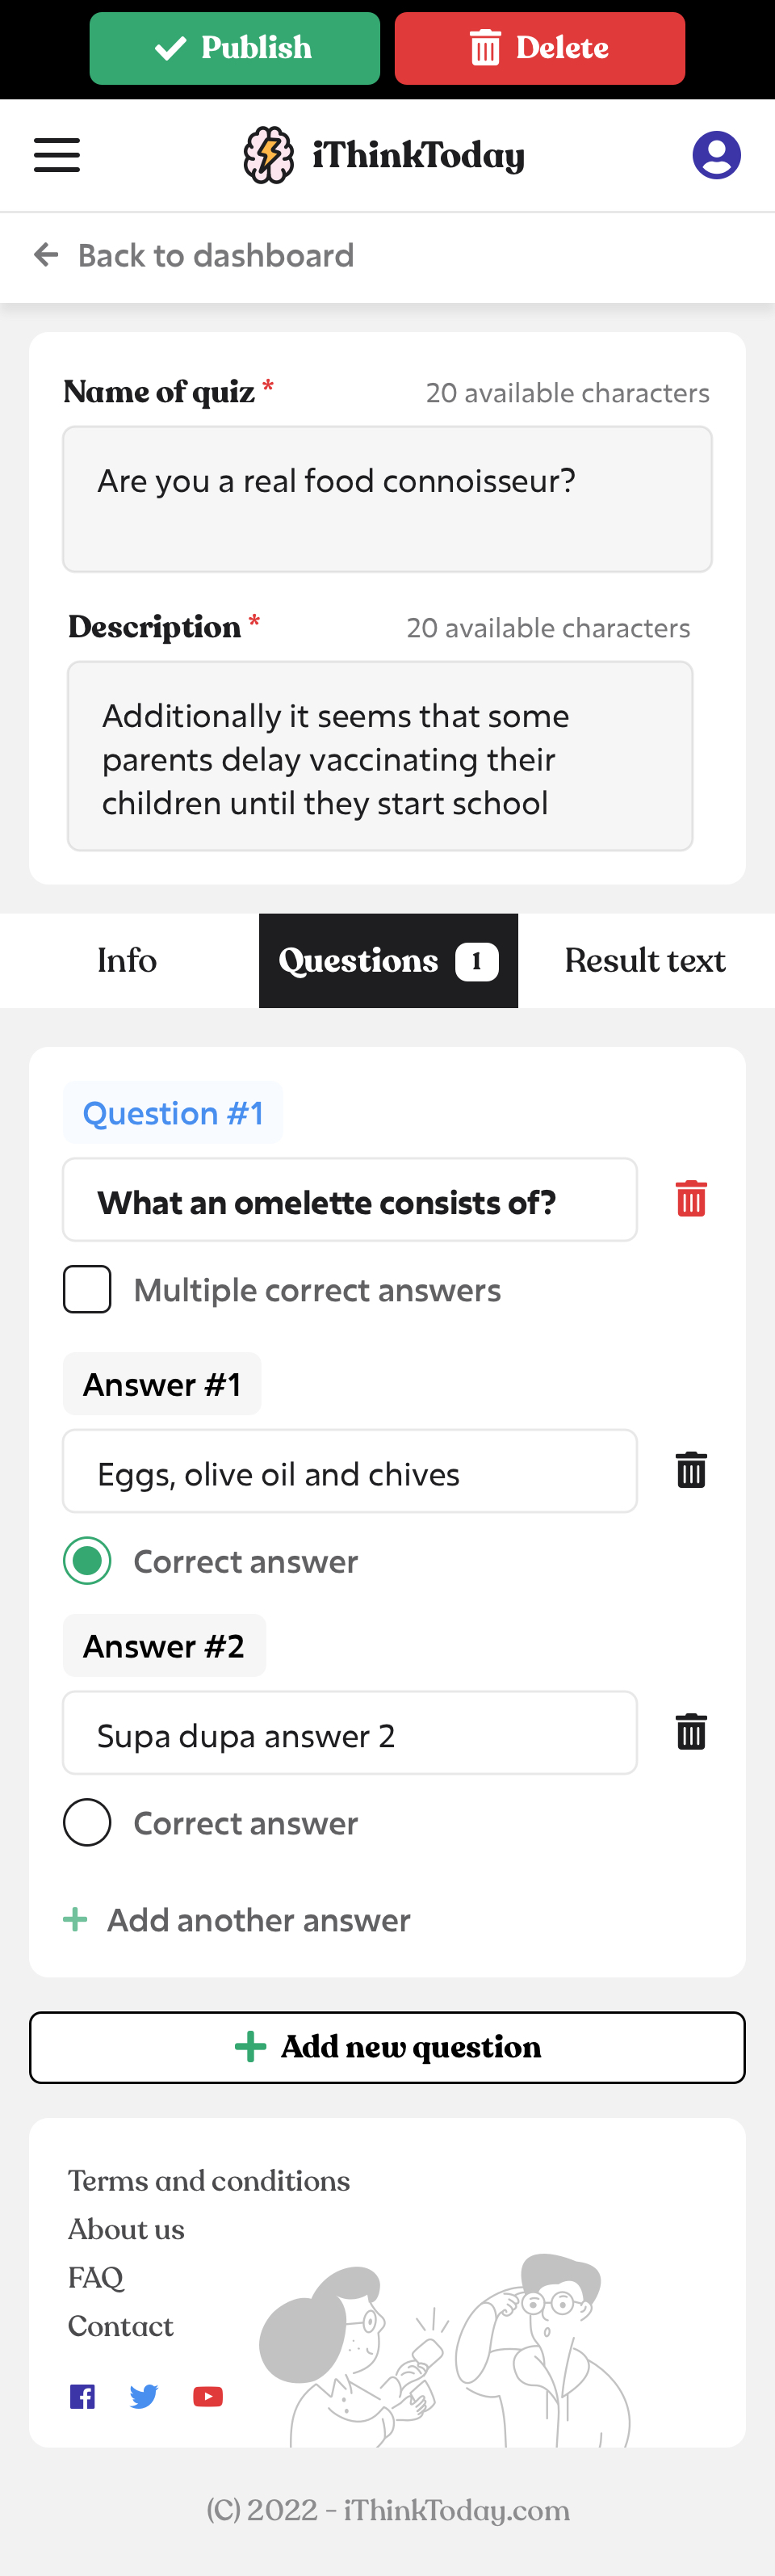The width and height of the screenshot is (775, 2576).
Task: Remove Answer #1 using its trash icon
Action: [690, 1470]
